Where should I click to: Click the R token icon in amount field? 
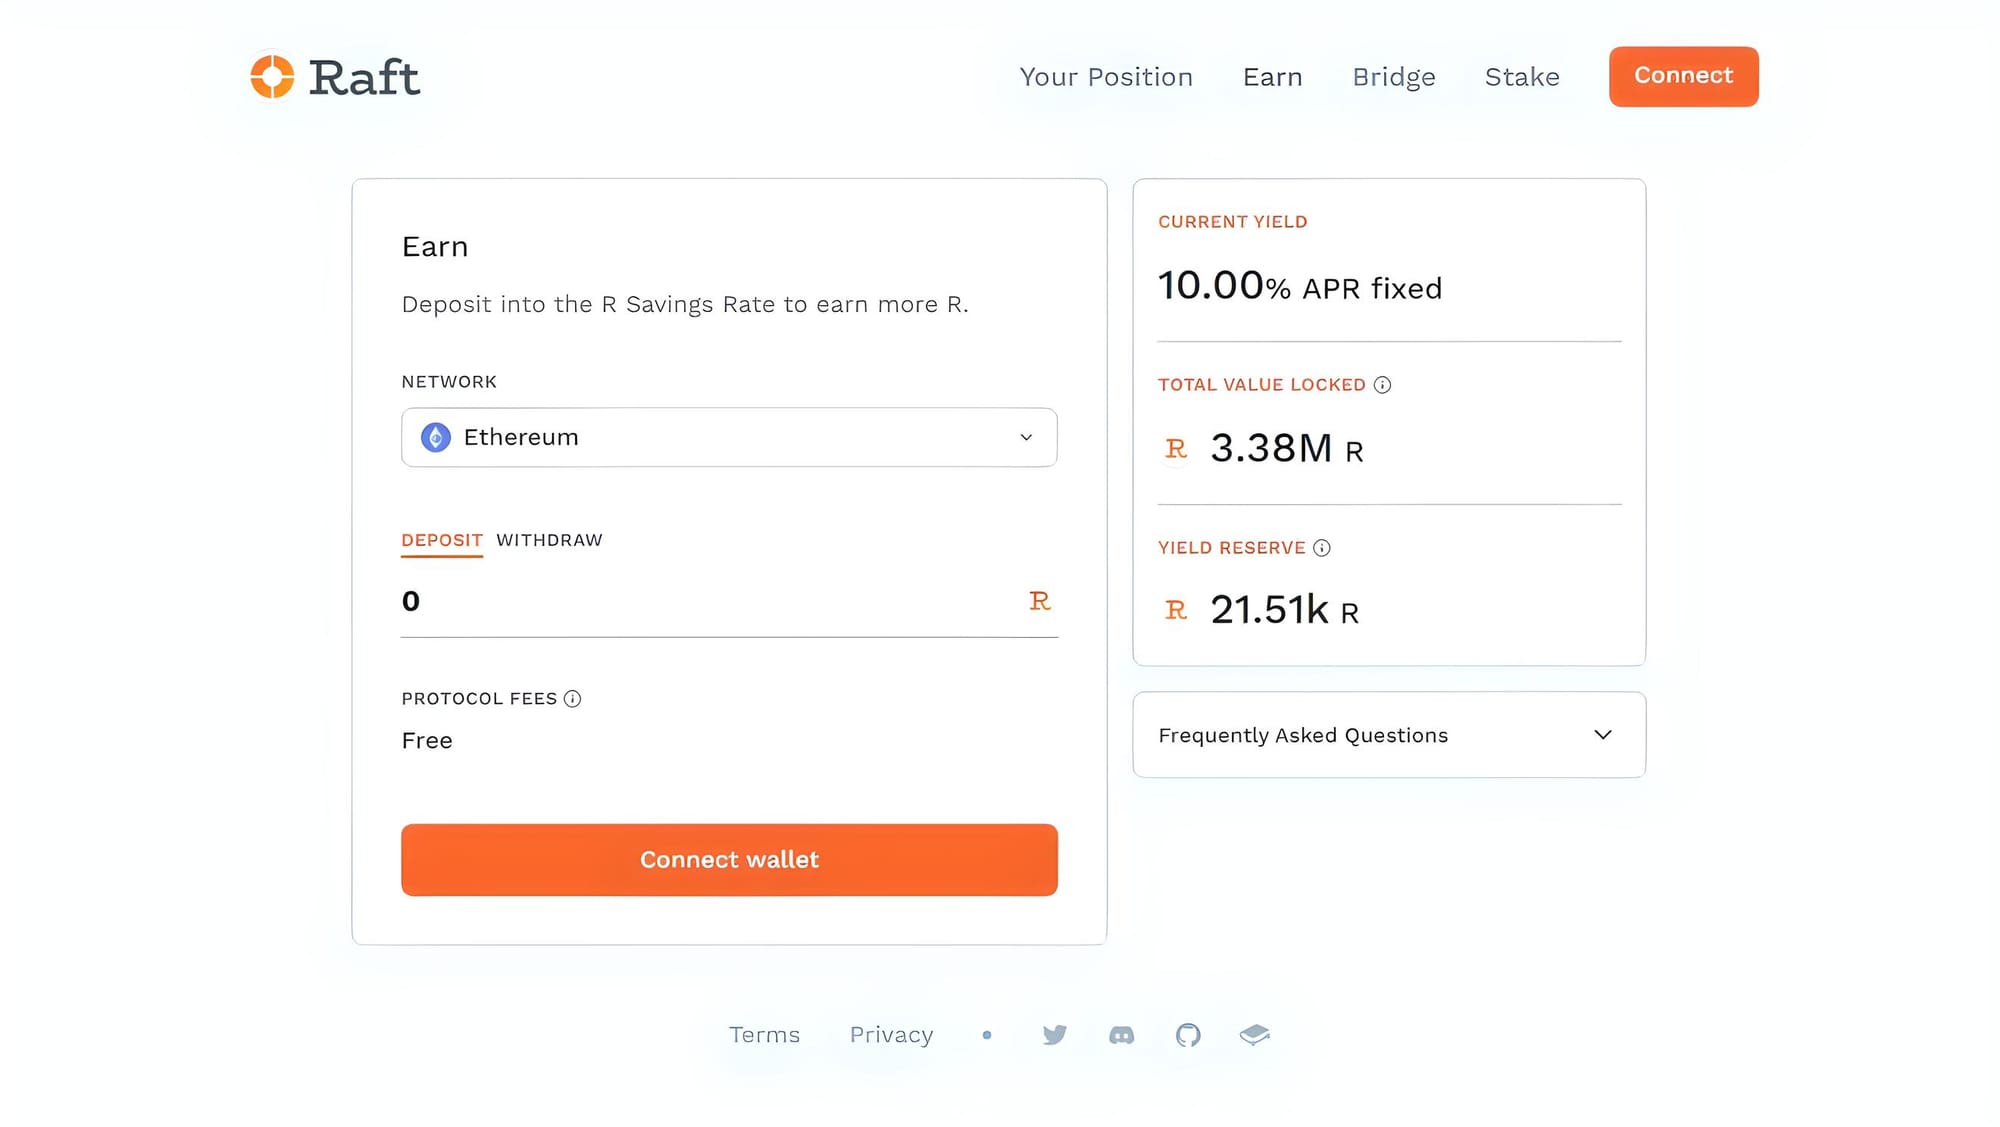tap(1040, 601)
